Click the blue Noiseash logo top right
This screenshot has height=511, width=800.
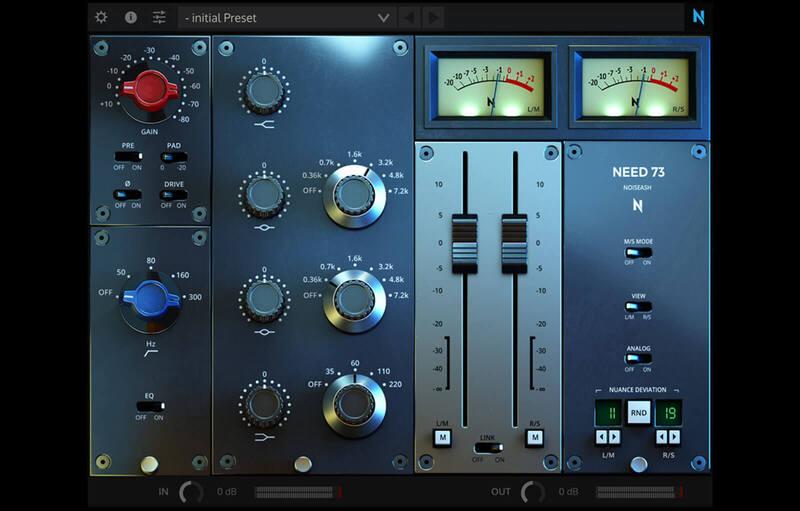click(x=699, y=17)
